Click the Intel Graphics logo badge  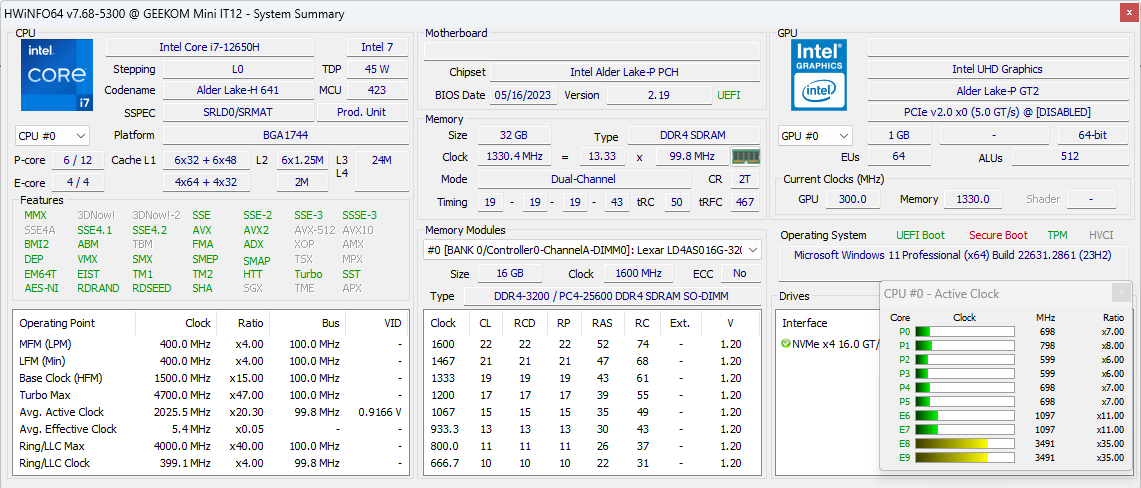[820, 75]
